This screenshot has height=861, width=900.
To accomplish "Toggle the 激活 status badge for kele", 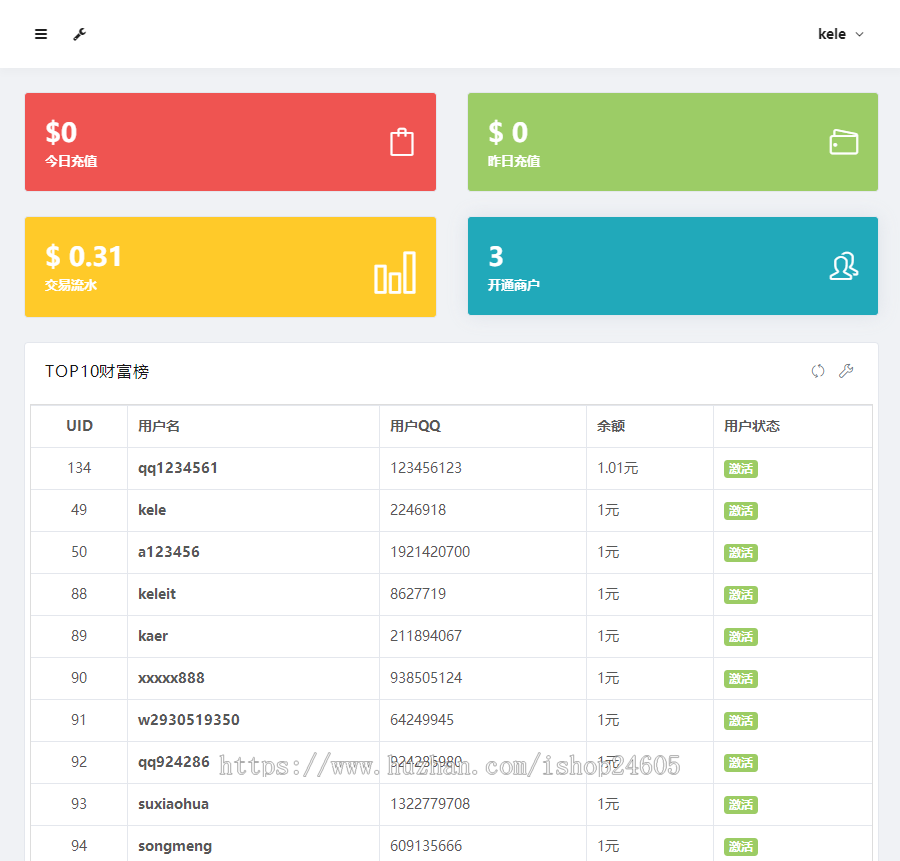I will click(x=740, y=510).
